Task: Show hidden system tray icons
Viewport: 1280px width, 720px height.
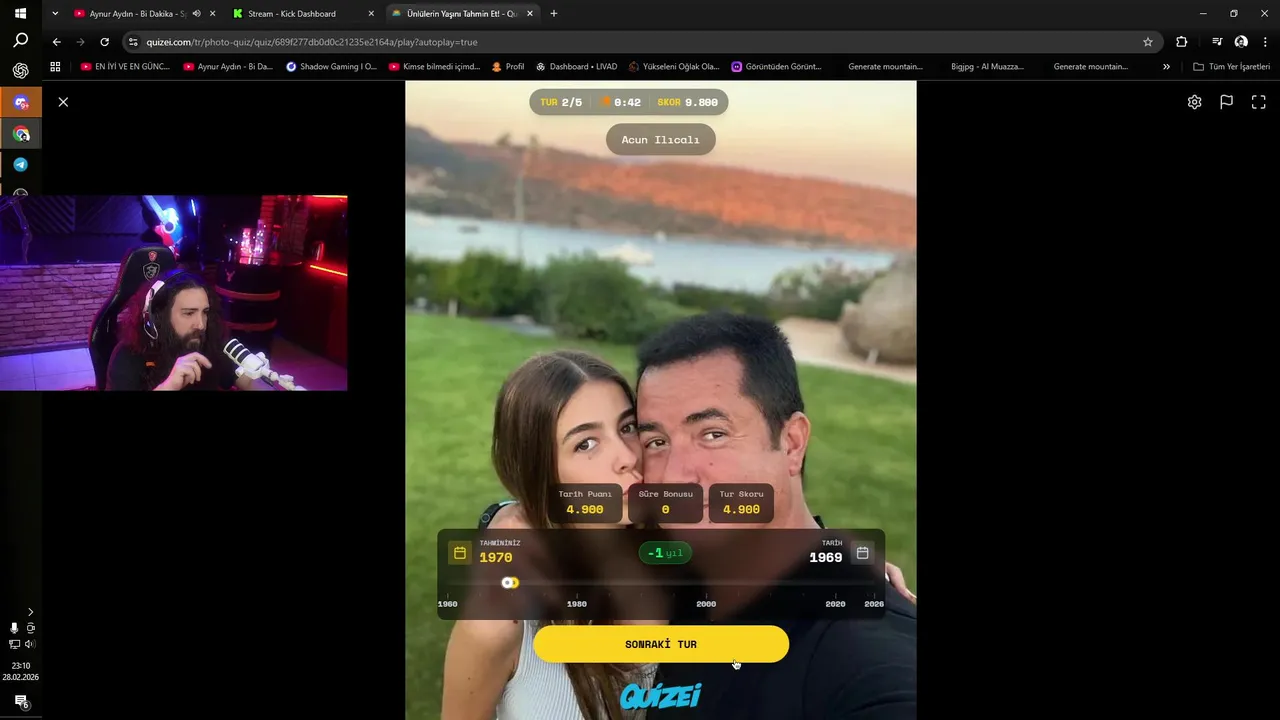Action: coord(30,612)
